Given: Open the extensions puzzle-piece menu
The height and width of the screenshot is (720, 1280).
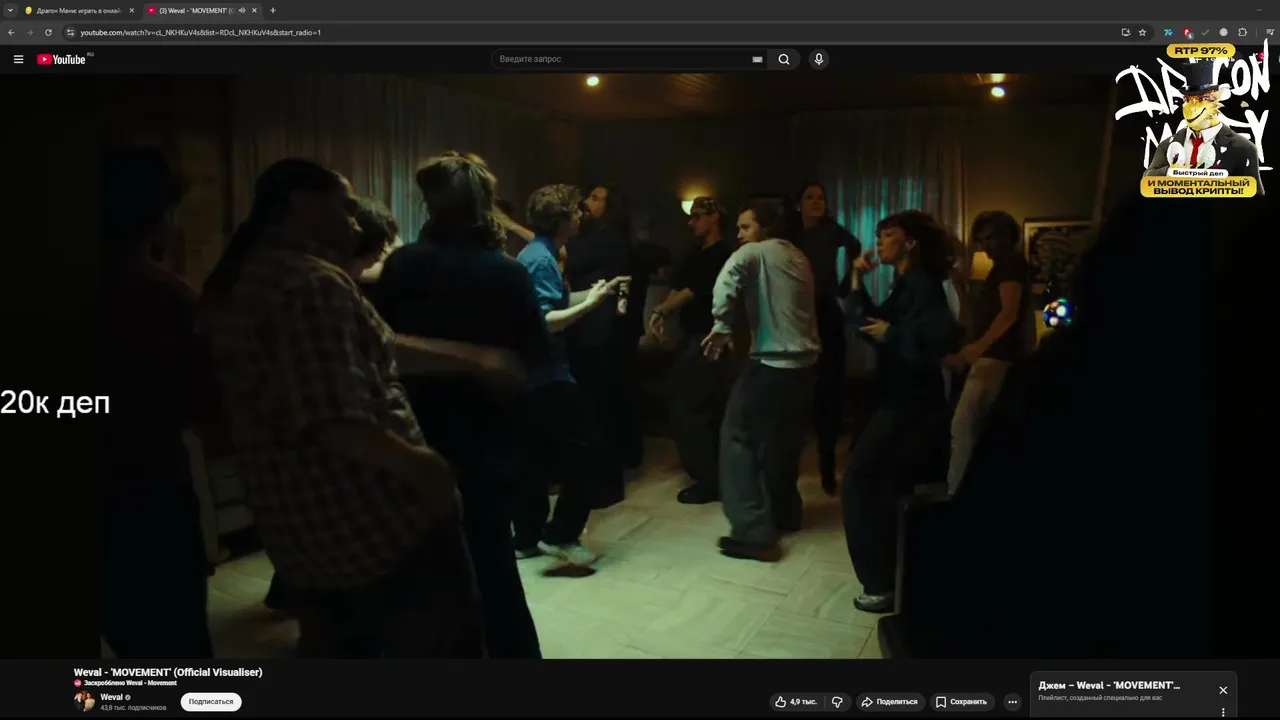Looking at the screenshot, I should click(1243, 32).
